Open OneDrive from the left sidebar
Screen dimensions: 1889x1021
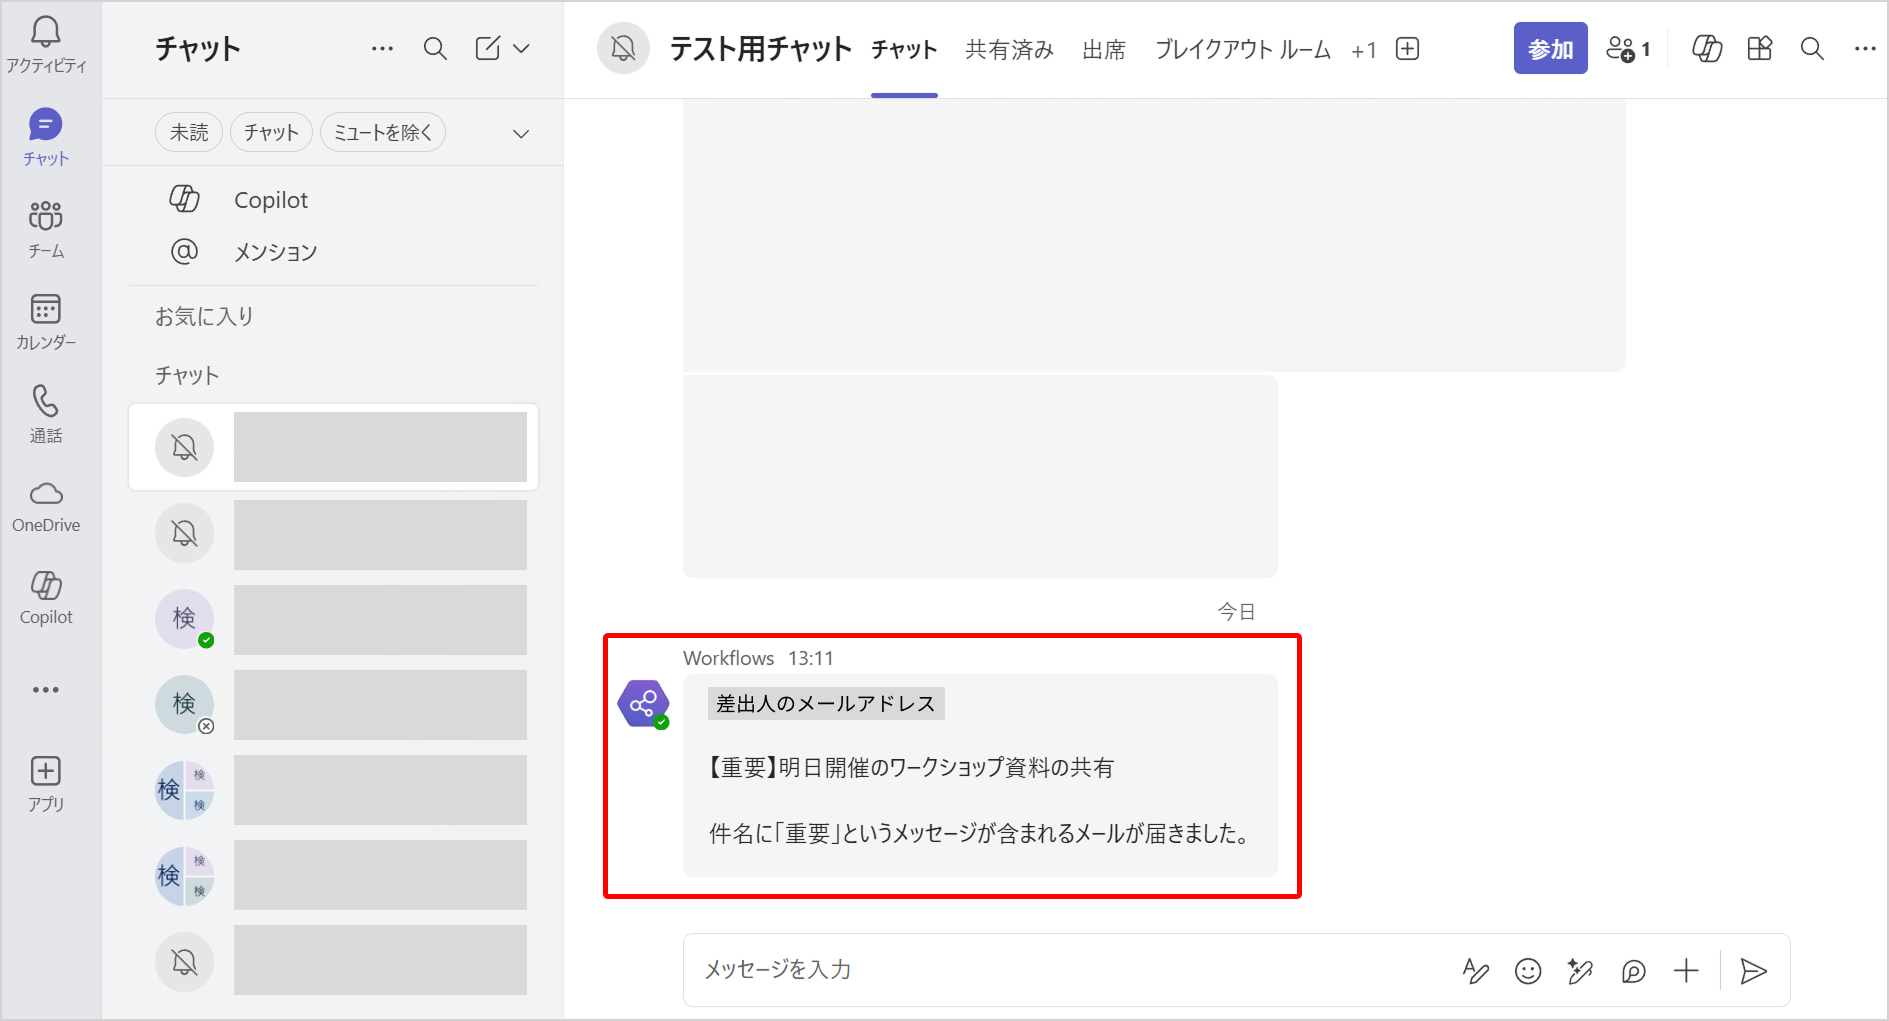(x=46, y=506)
